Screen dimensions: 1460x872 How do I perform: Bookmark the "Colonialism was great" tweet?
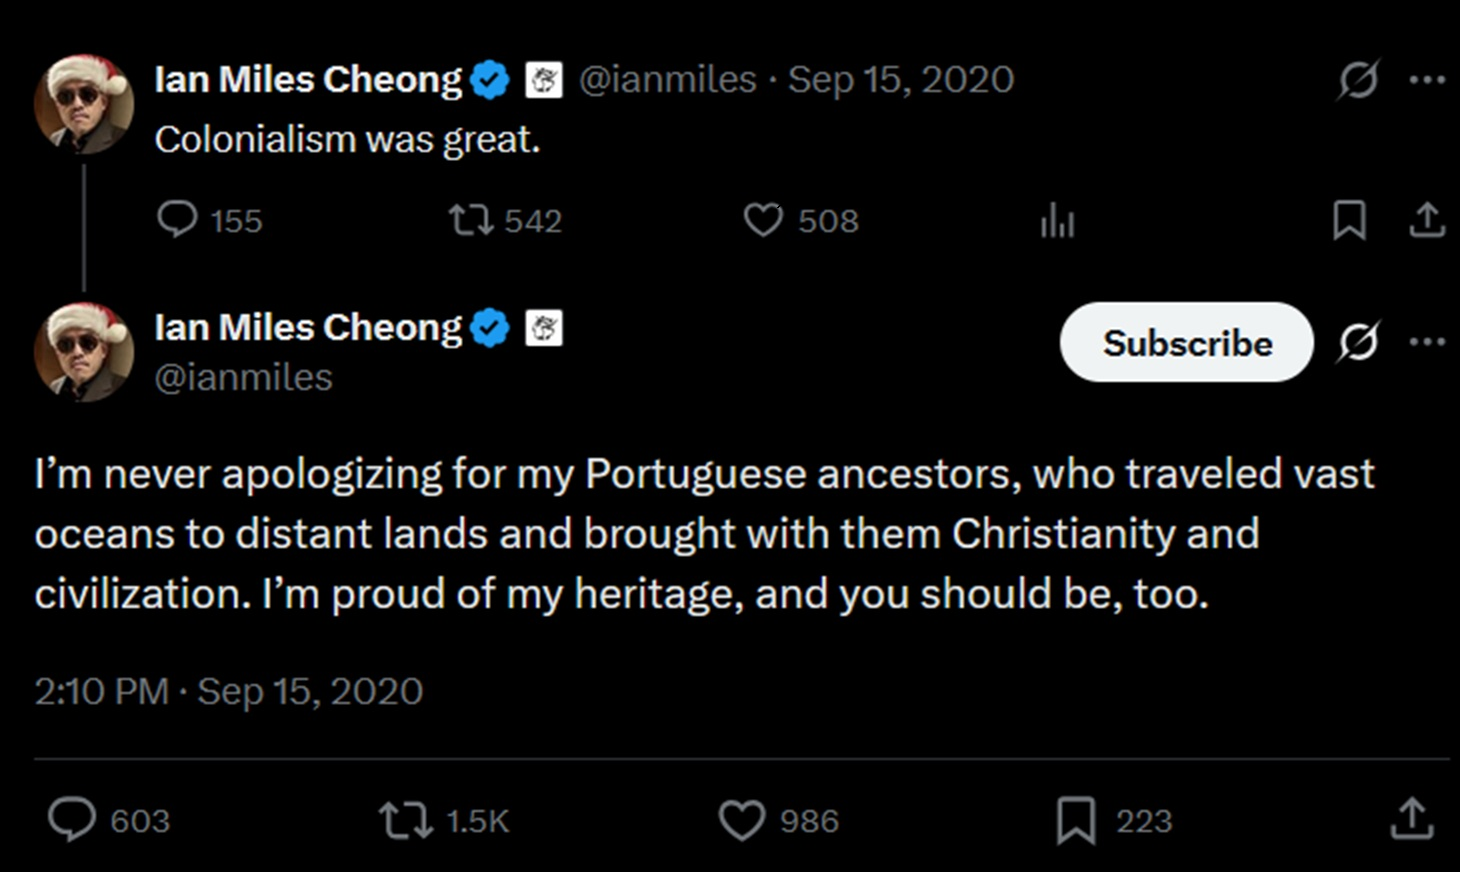coord(1349,220)
